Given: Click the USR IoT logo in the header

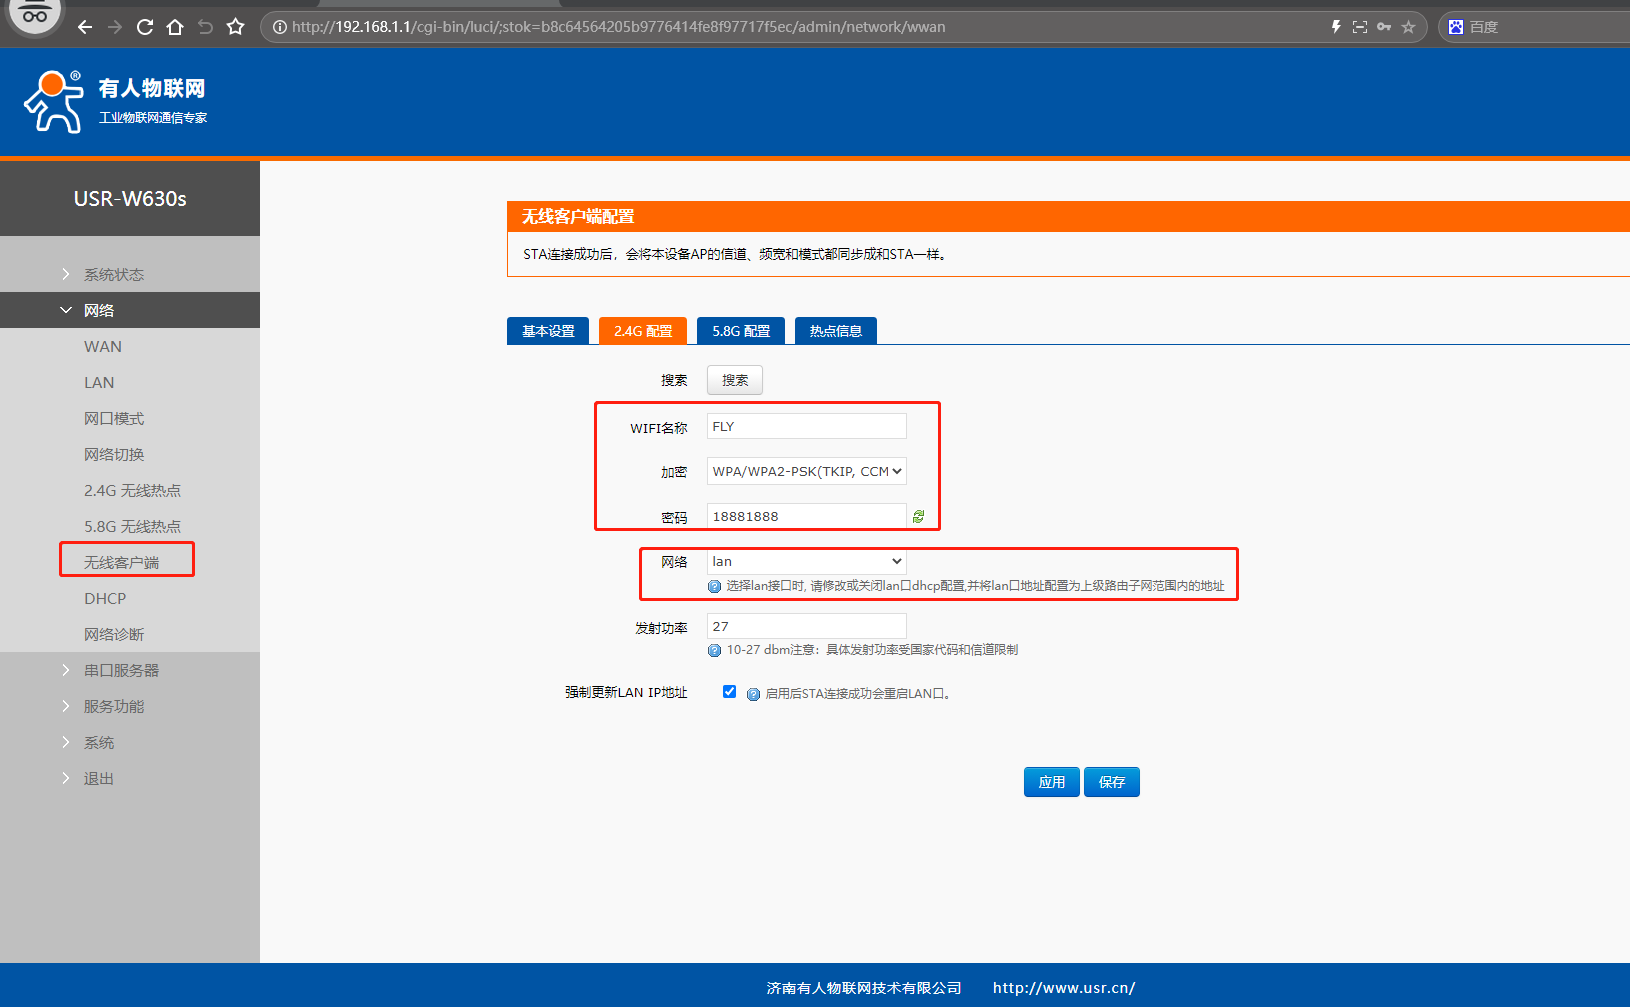Looking at the screenshot, I should pyautogui.click(x=115, y=101).
